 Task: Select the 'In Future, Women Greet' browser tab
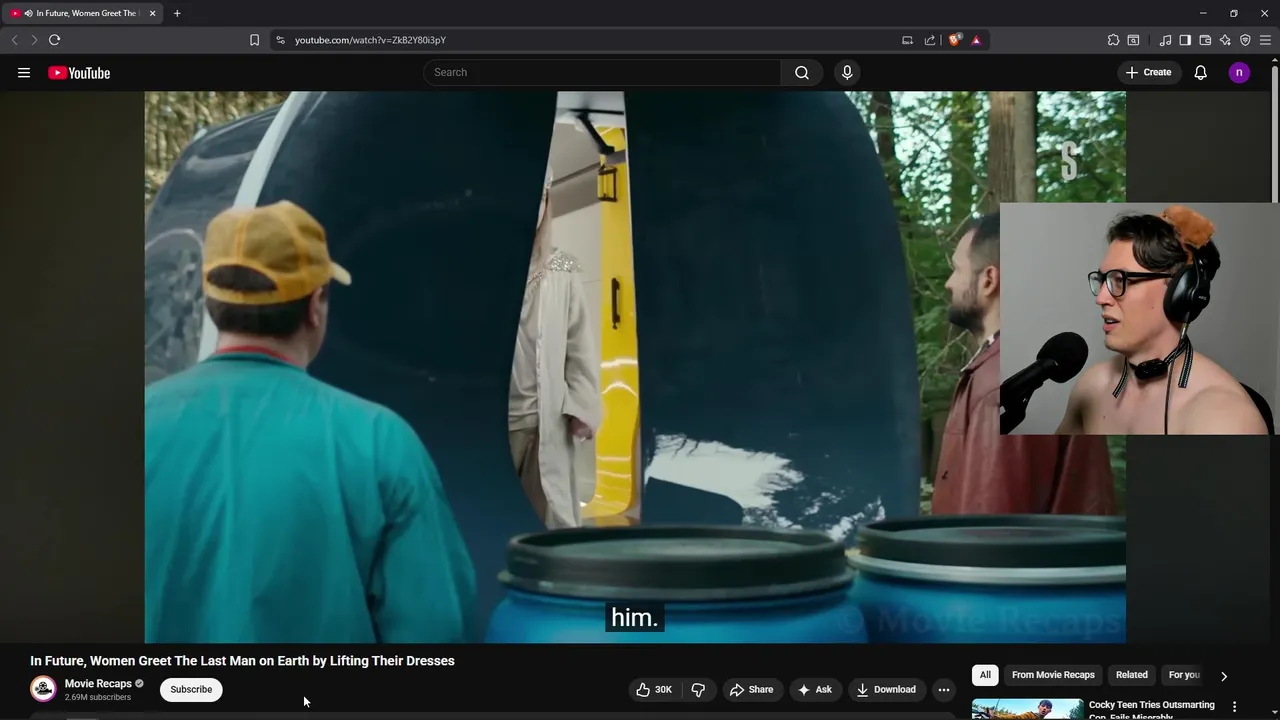(83, 13)
